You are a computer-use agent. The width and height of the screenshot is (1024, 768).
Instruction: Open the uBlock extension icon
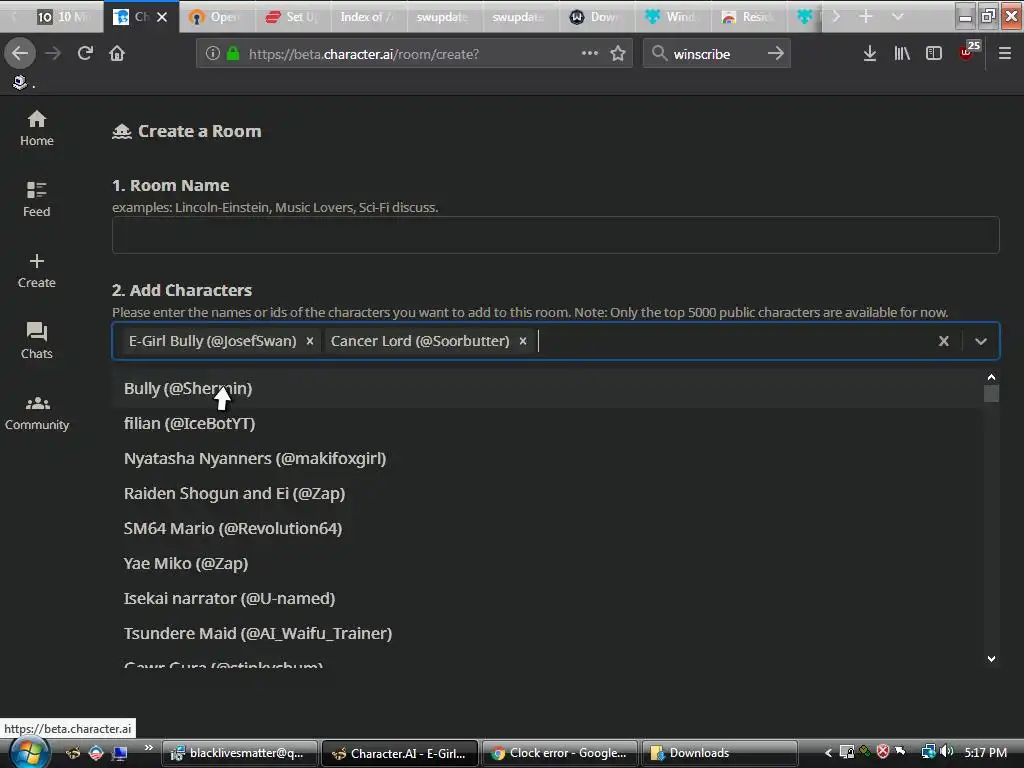click(968, 52)
